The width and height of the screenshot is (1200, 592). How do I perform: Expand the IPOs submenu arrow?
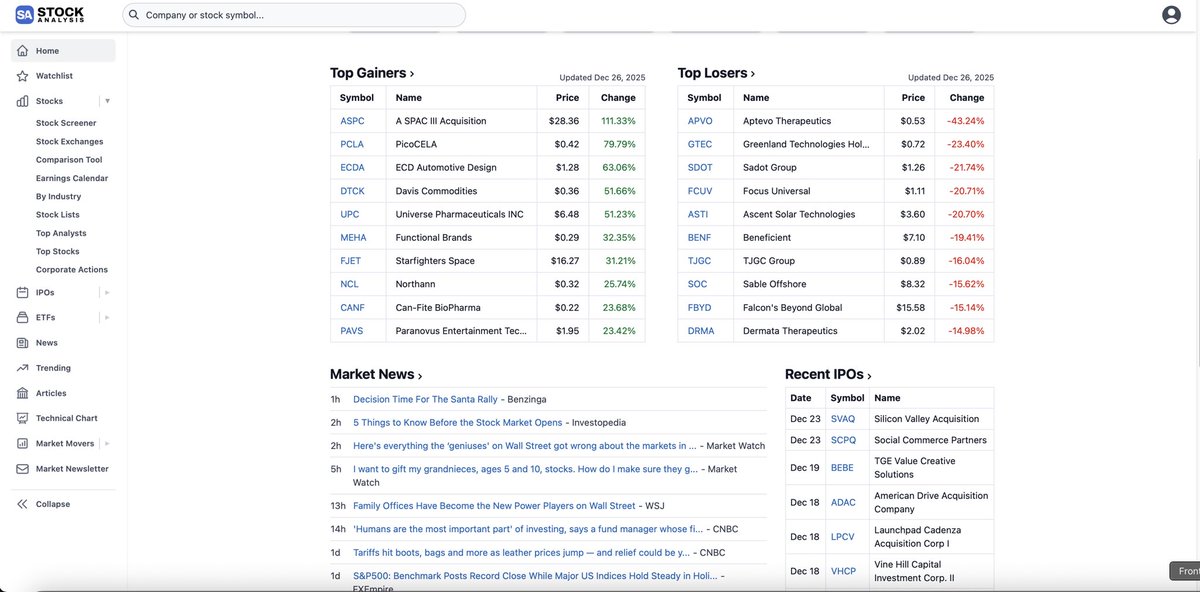[x=107, y=292]
